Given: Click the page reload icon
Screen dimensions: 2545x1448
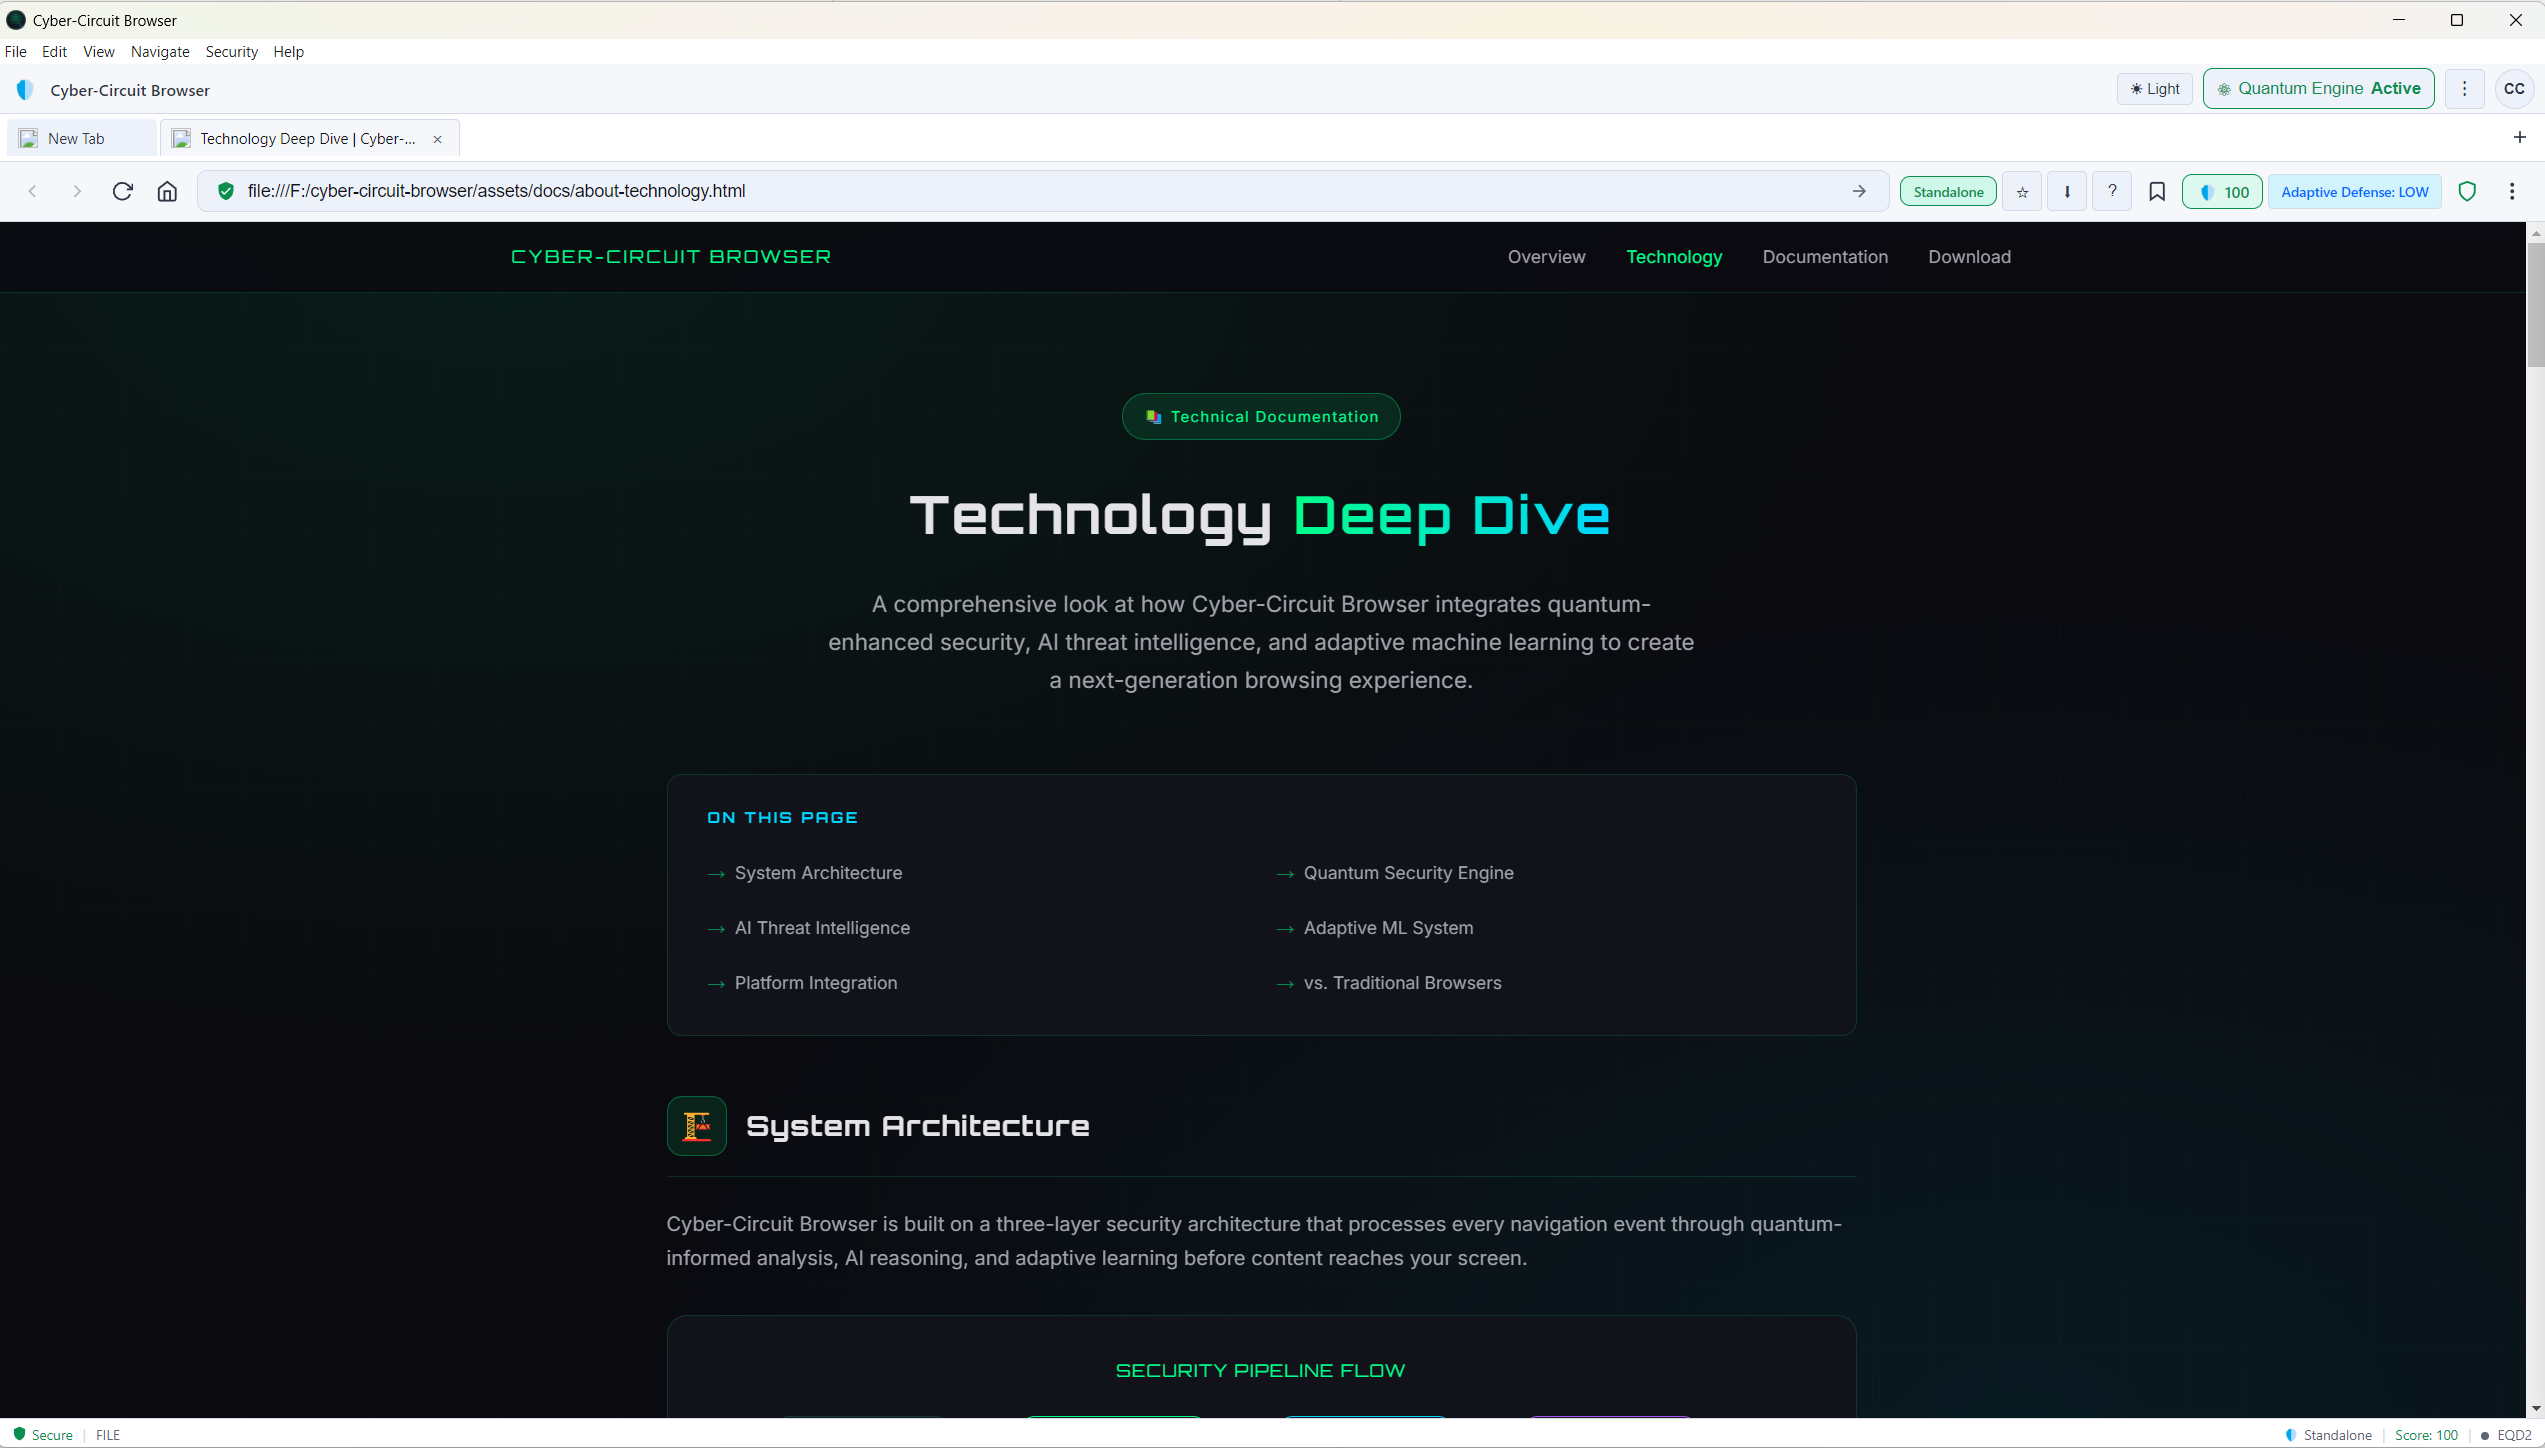Looking at the screenshot, I should pos(122,191).
